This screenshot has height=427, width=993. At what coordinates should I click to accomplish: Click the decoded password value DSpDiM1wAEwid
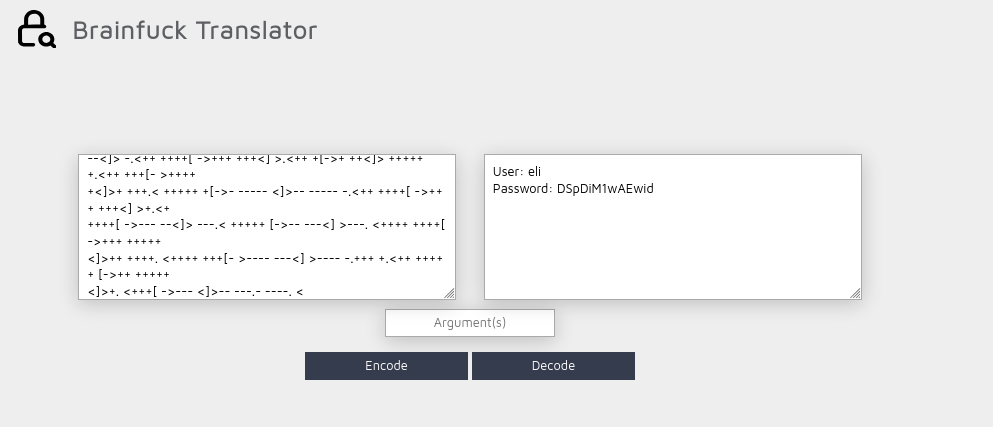[605, 189]
